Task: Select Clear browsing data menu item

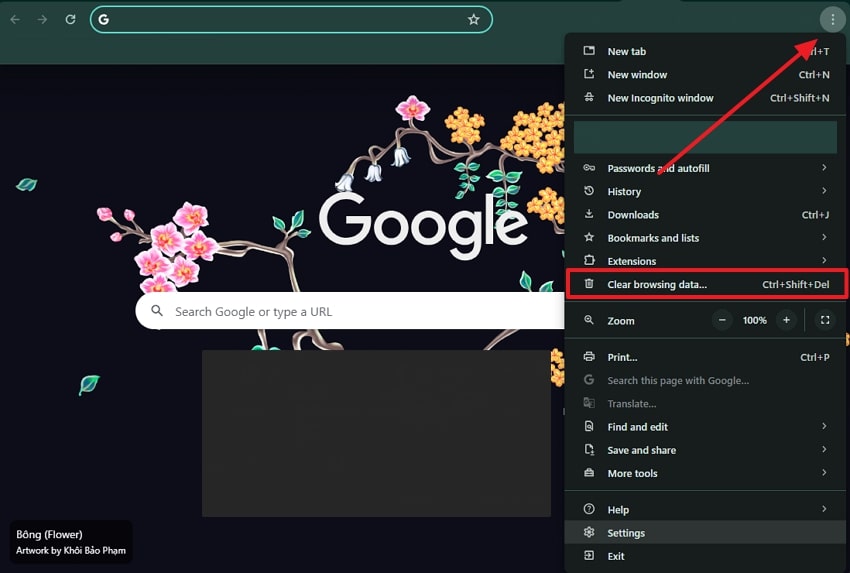Action: click(705, 284)
